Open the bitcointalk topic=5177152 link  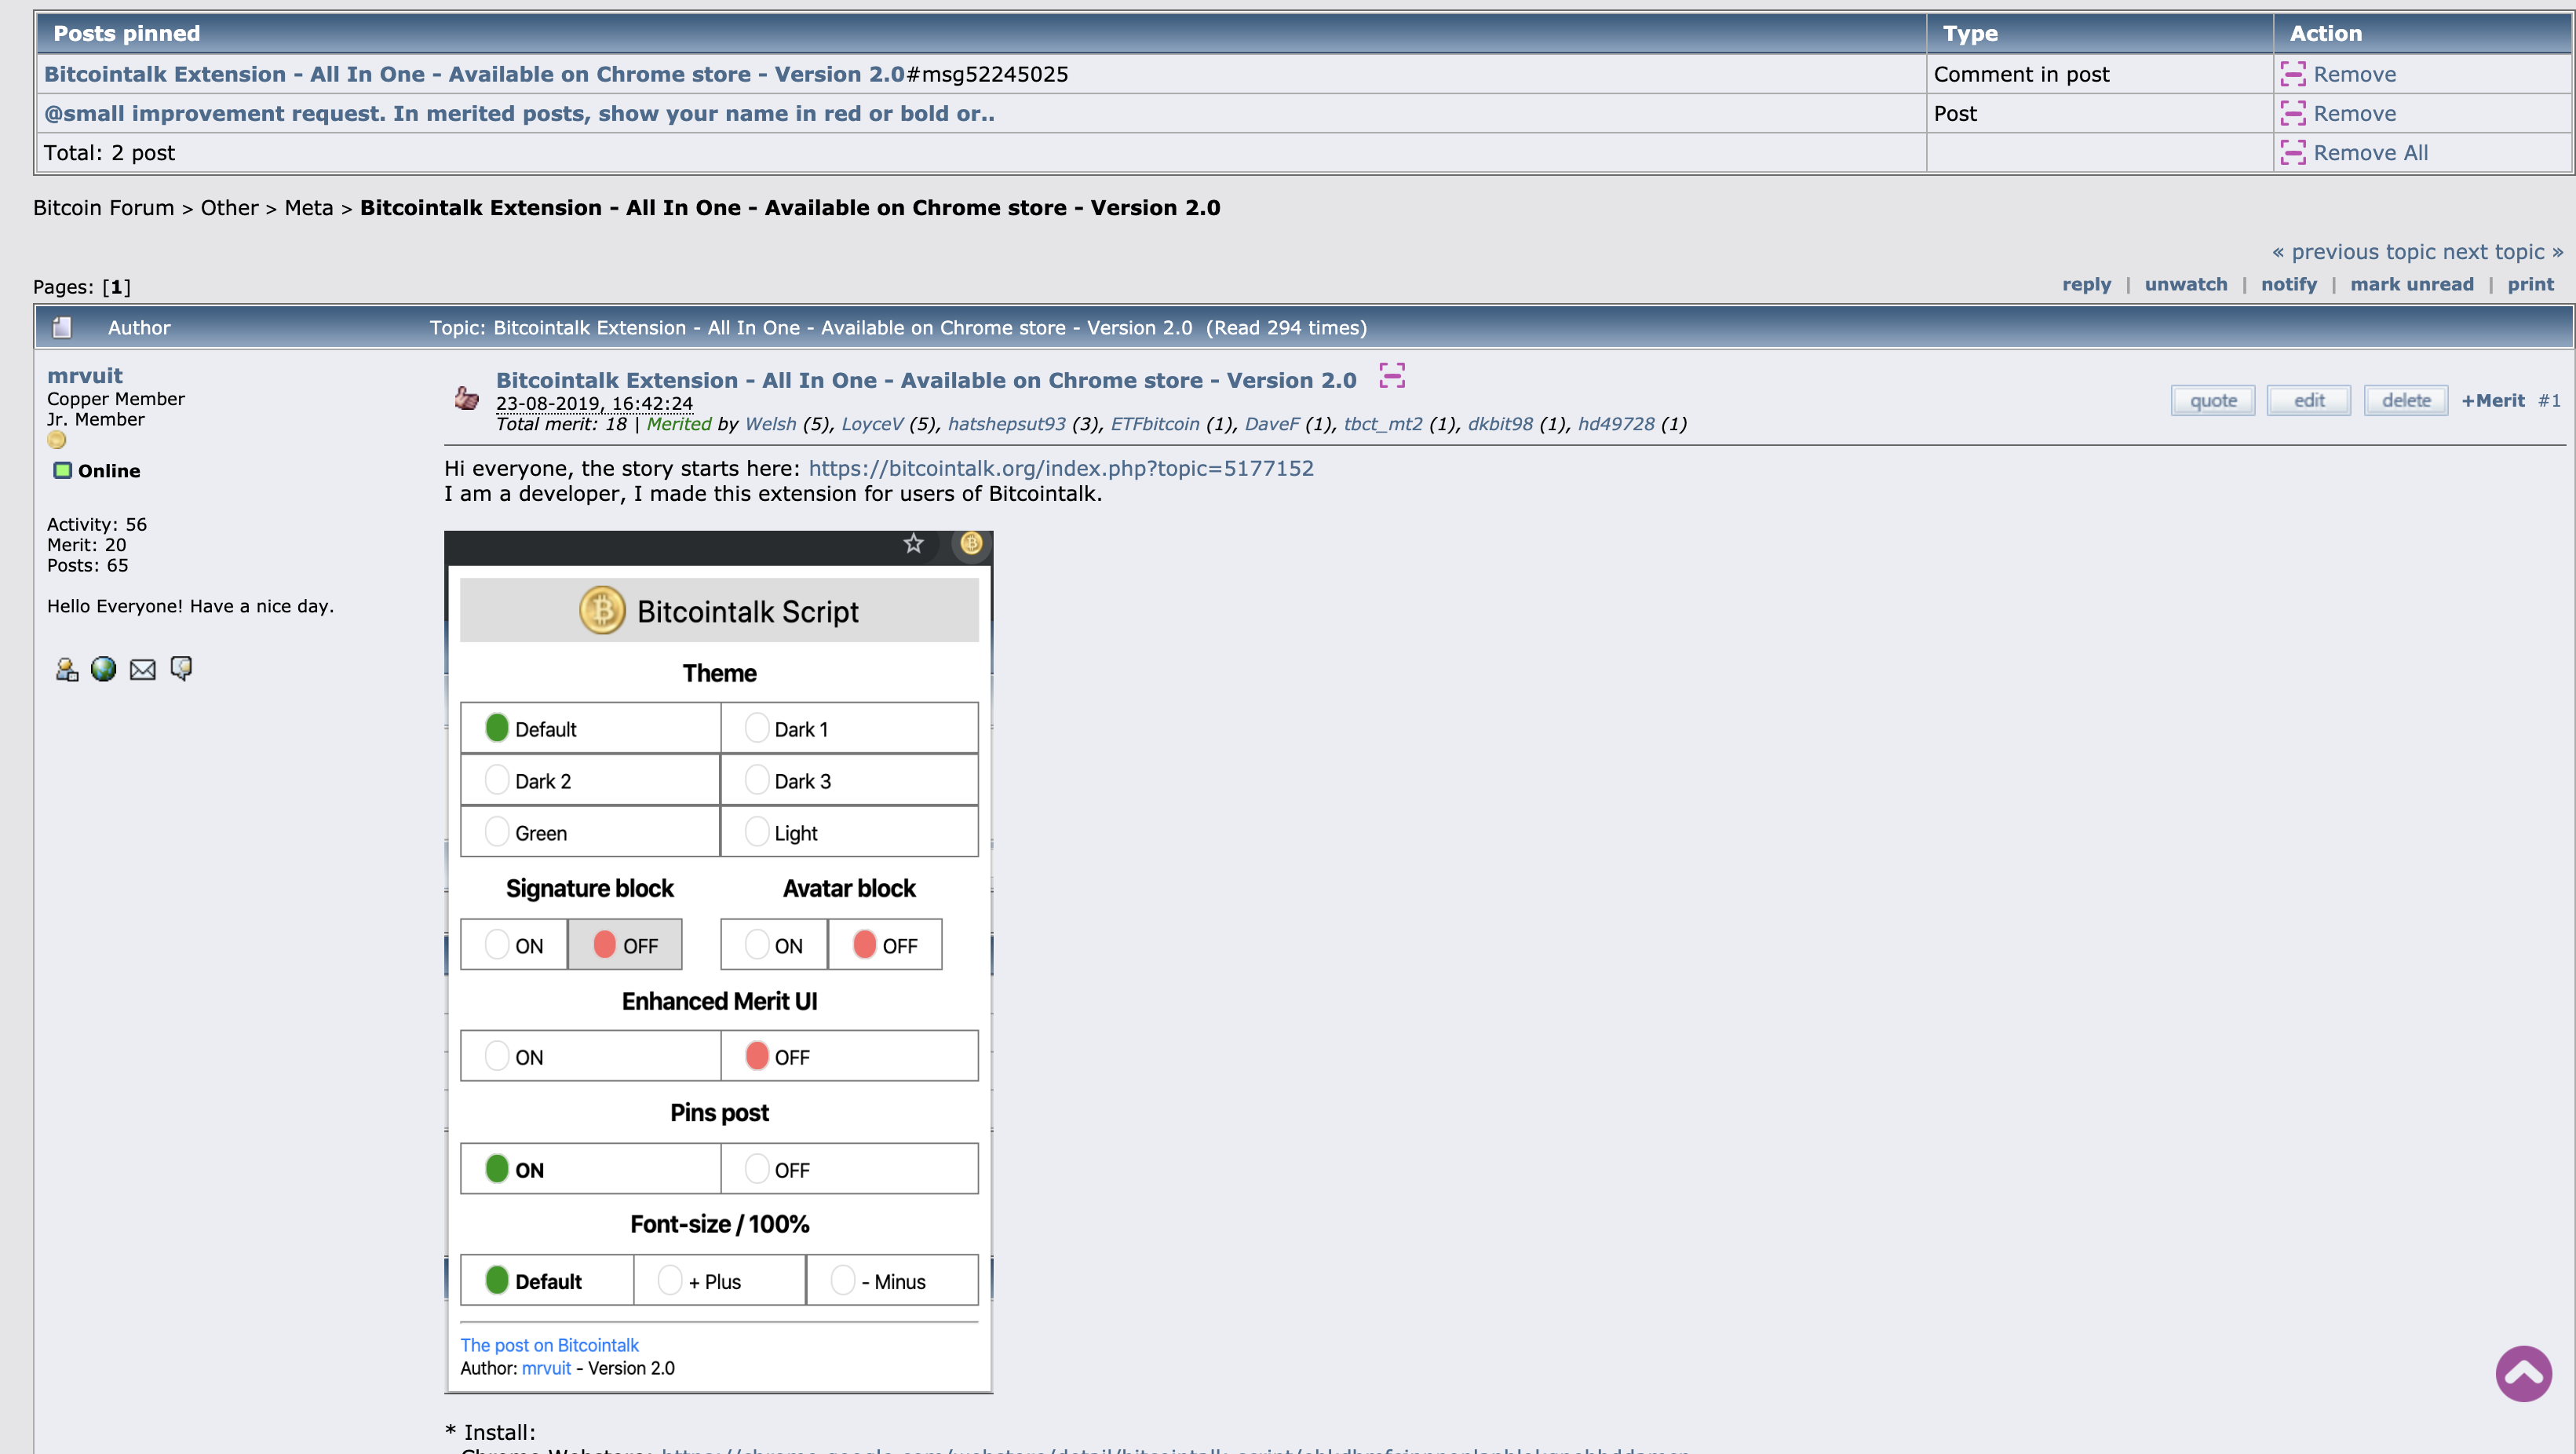(x=1061, y=468)
